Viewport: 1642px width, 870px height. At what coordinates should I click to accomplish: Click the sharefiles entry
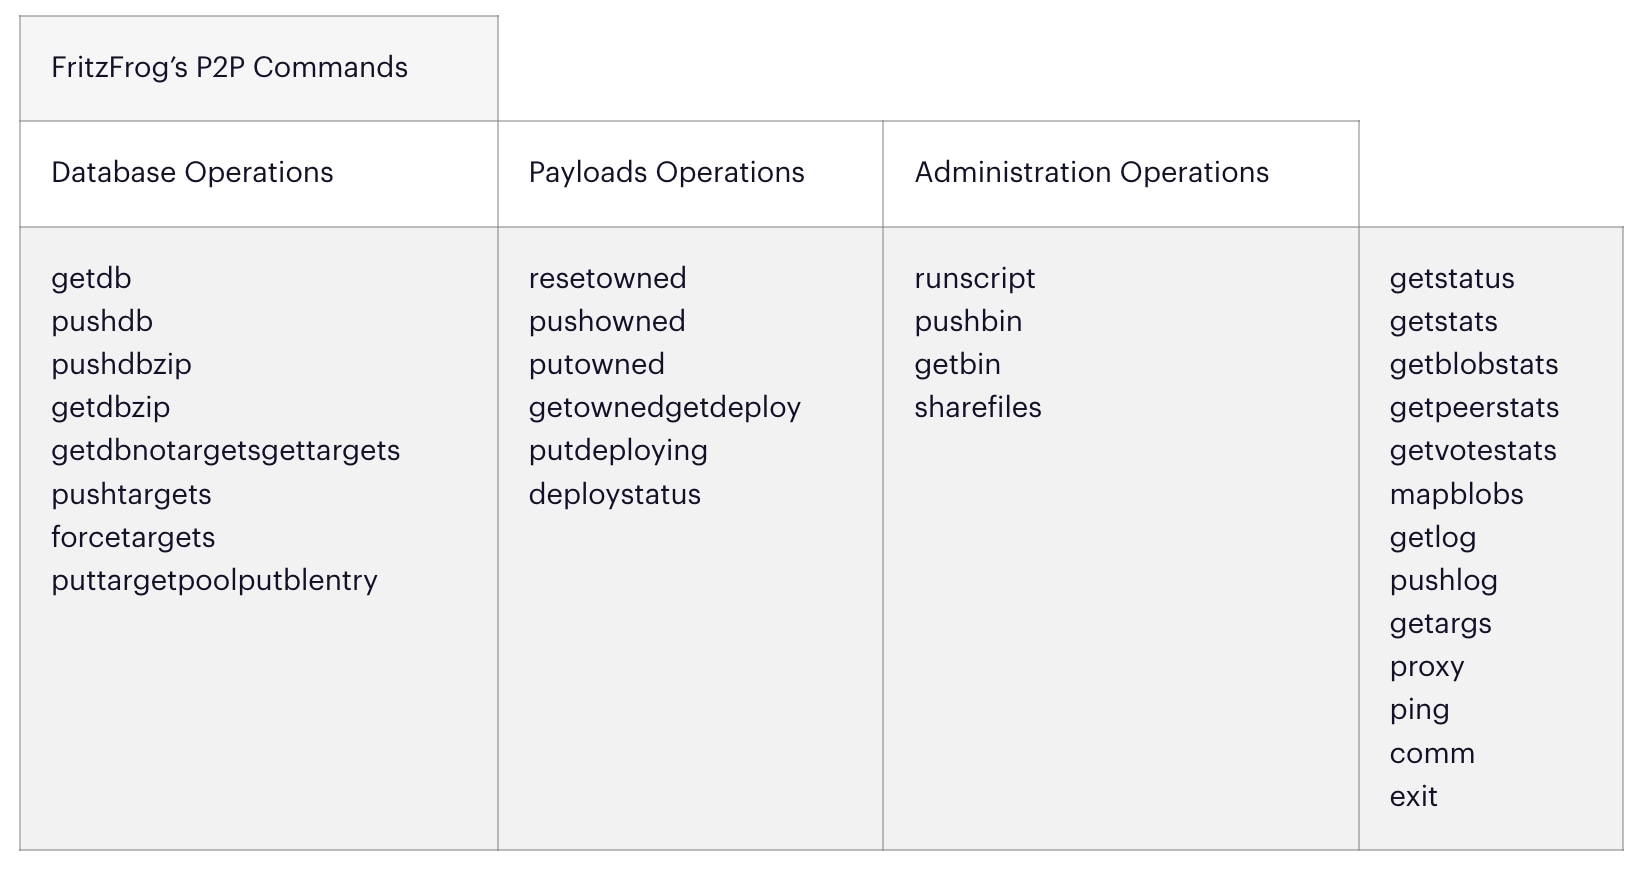(x=977, y=408)
